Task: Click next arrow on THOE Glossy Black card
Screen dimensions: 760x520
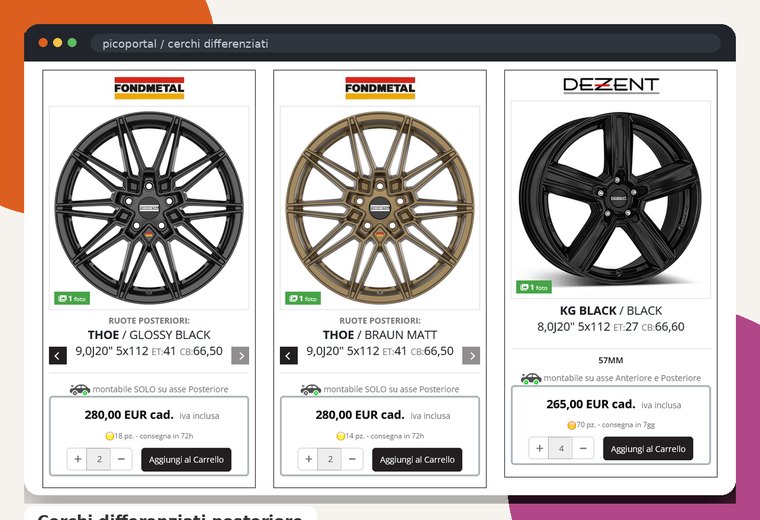Action: (x=240, y=356)
